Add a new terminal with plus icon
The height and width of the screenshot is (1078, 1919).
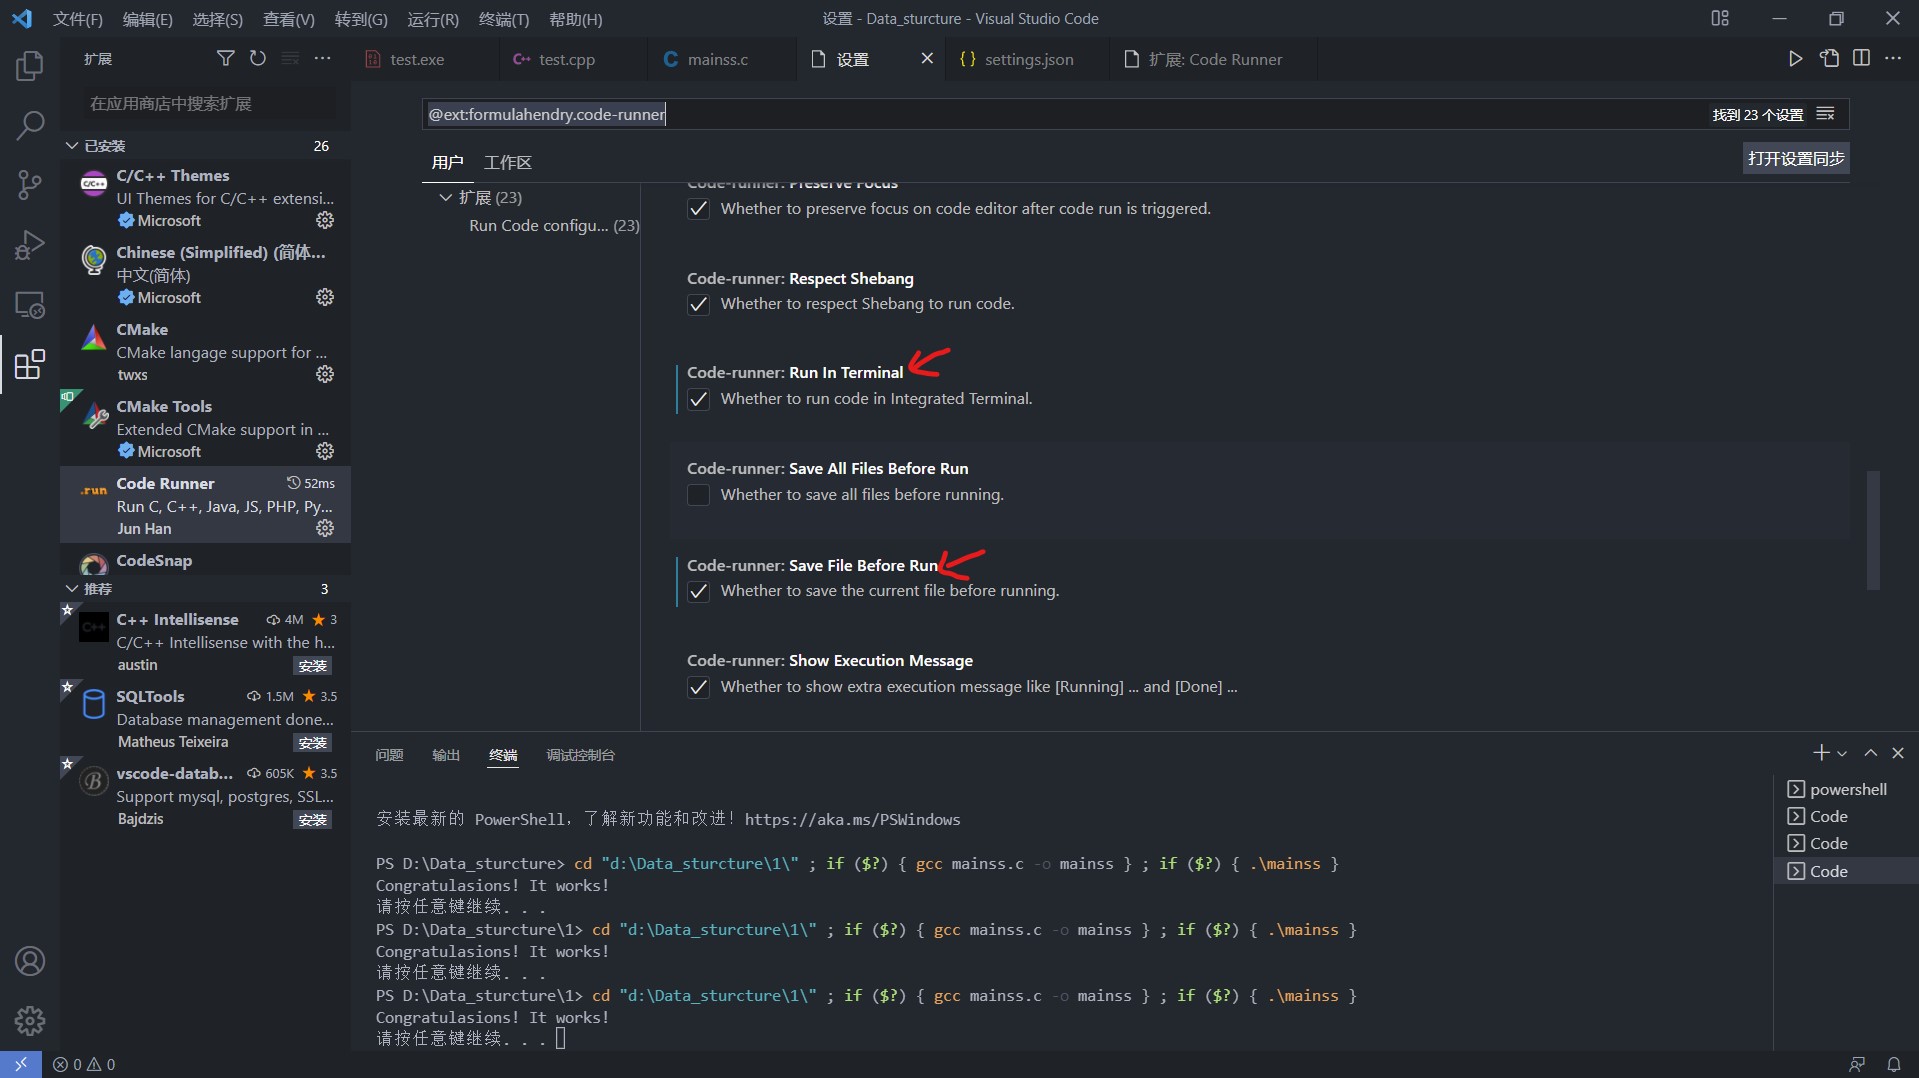(1821, 753)
